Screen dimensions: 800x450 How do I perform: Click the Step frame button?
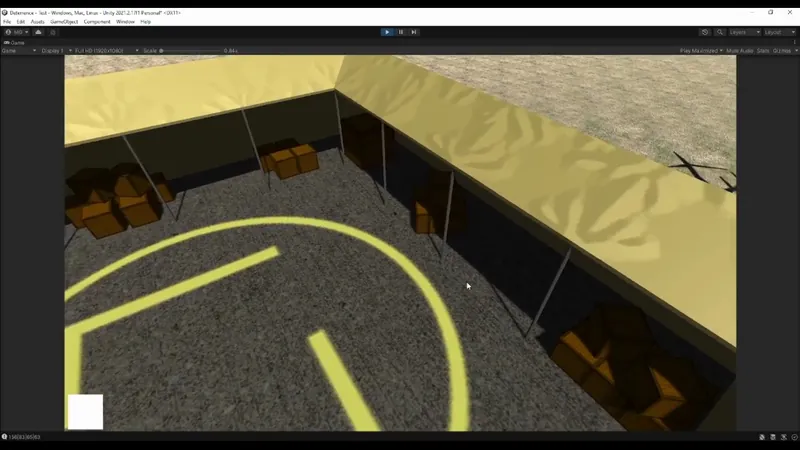coord(414,32)
